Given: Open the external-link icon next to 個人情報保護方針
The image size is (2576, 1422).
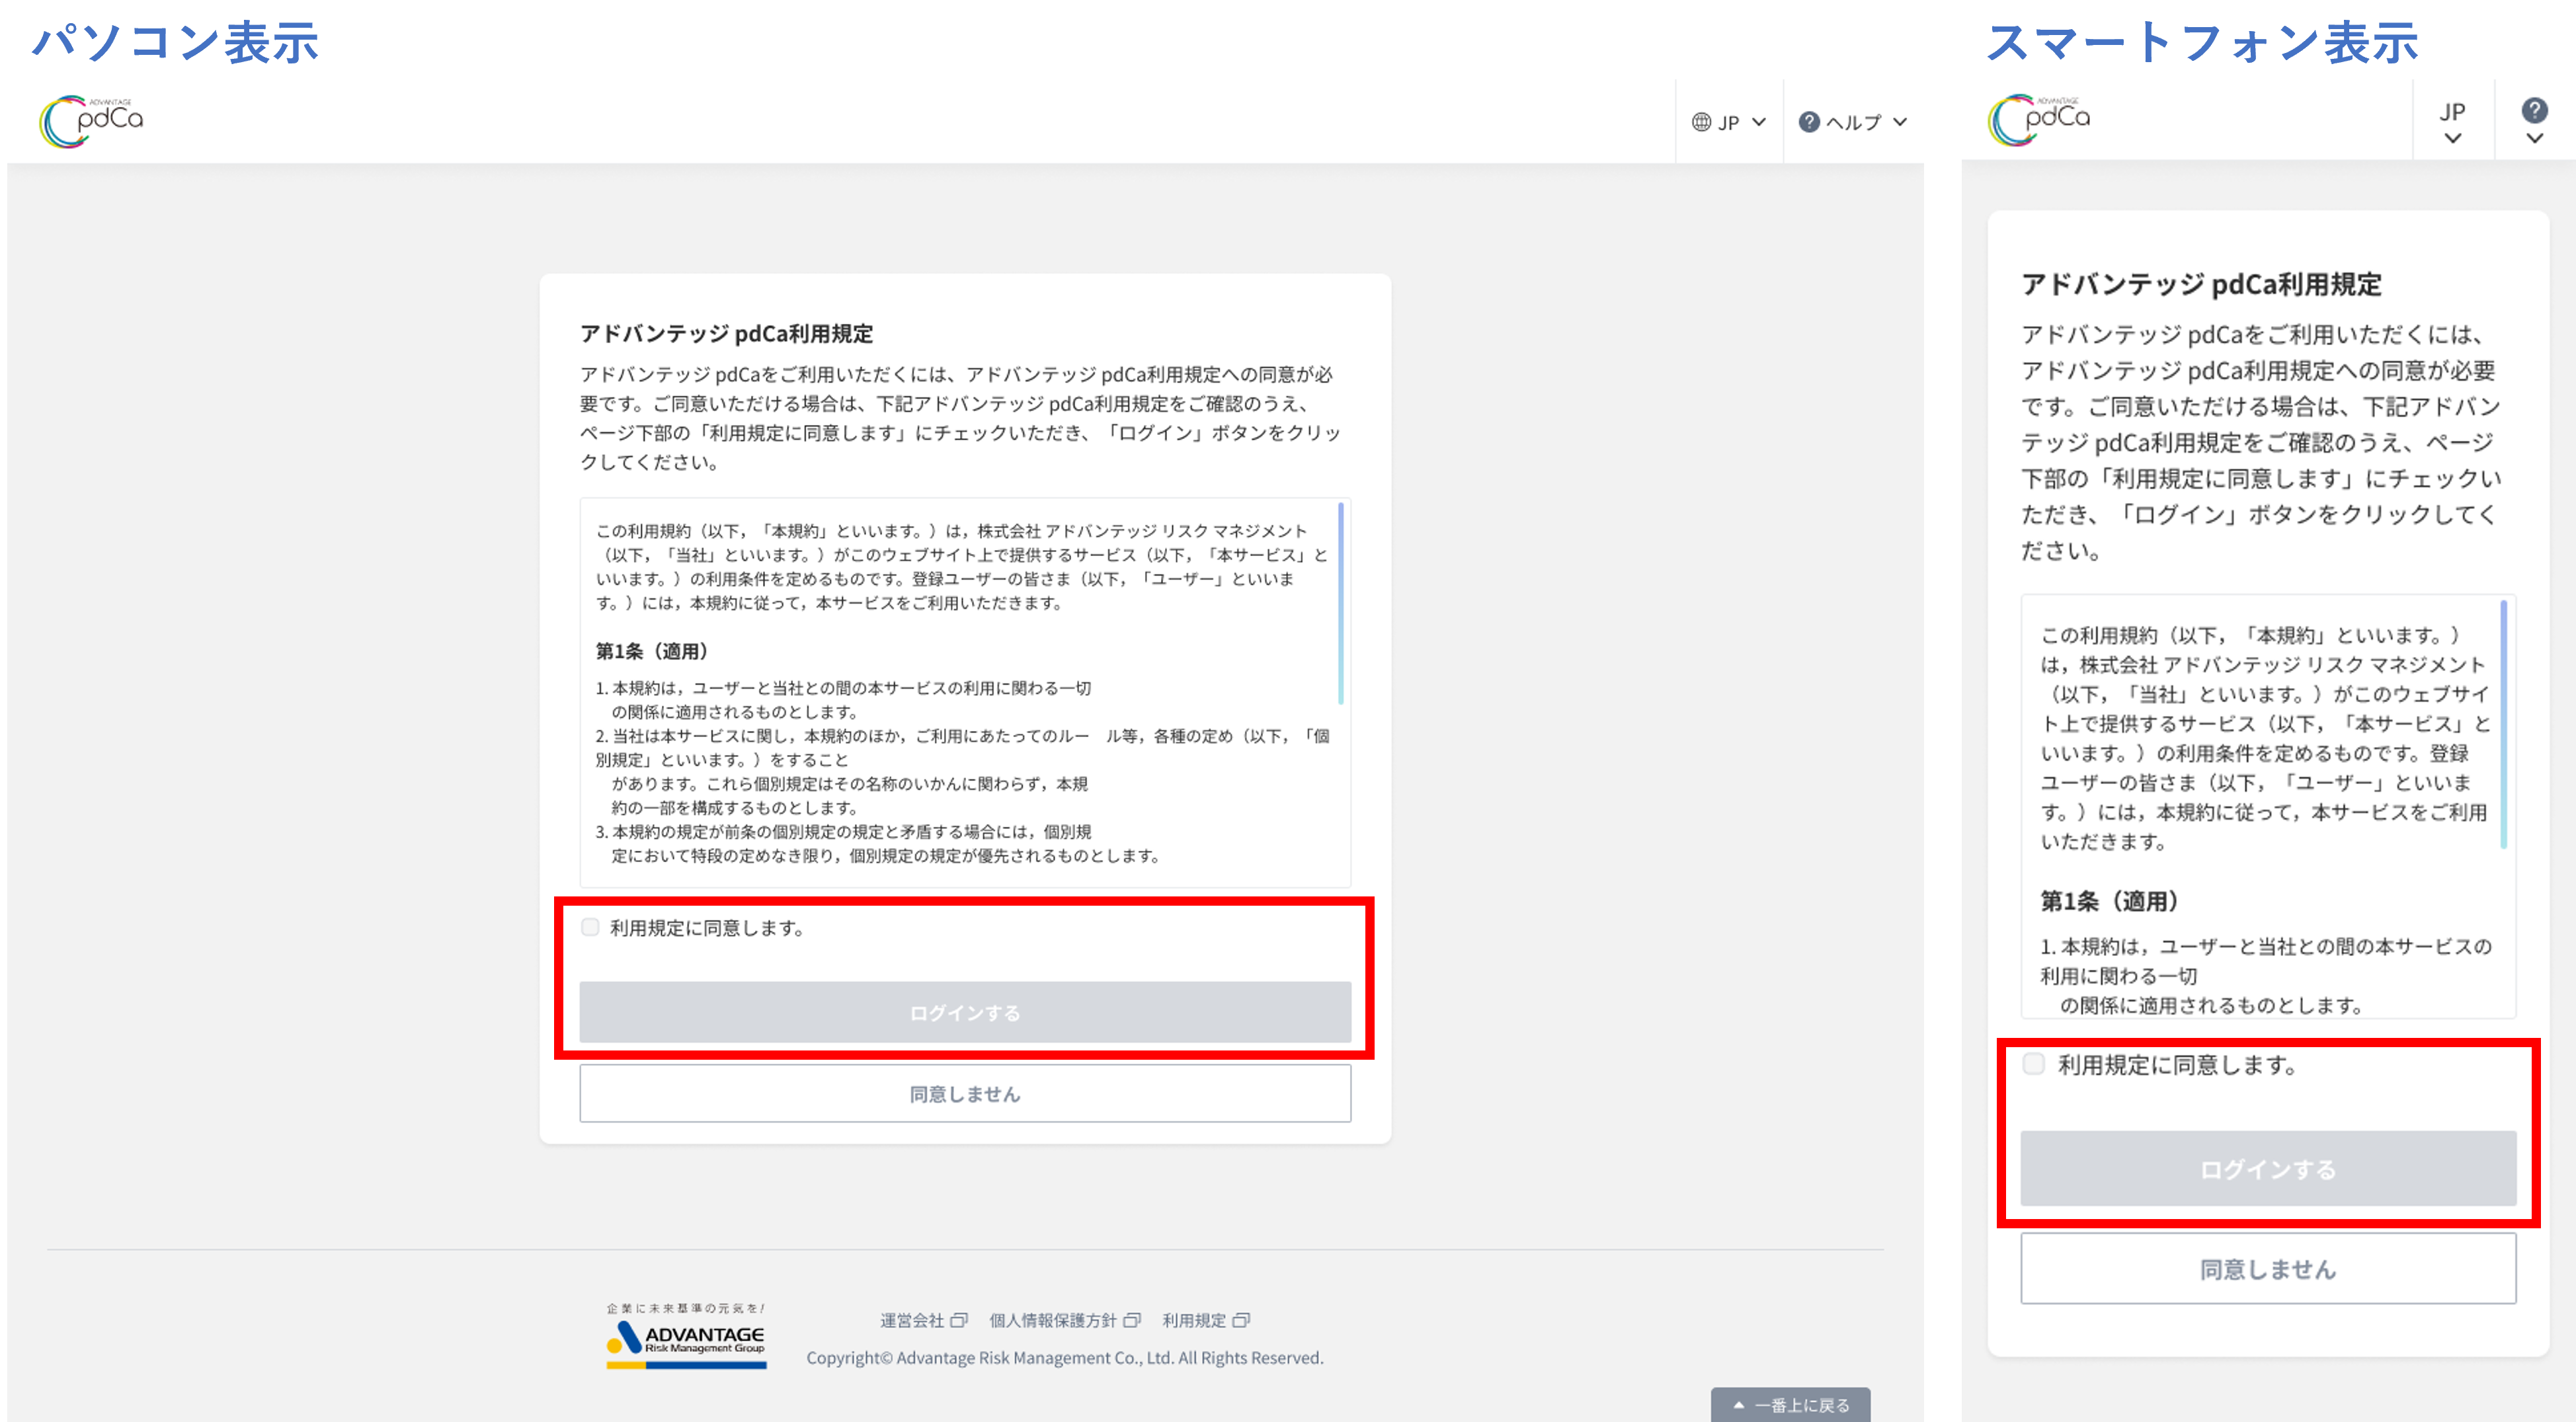Looking at the screenshot, I should (x=1132, y=1320).
